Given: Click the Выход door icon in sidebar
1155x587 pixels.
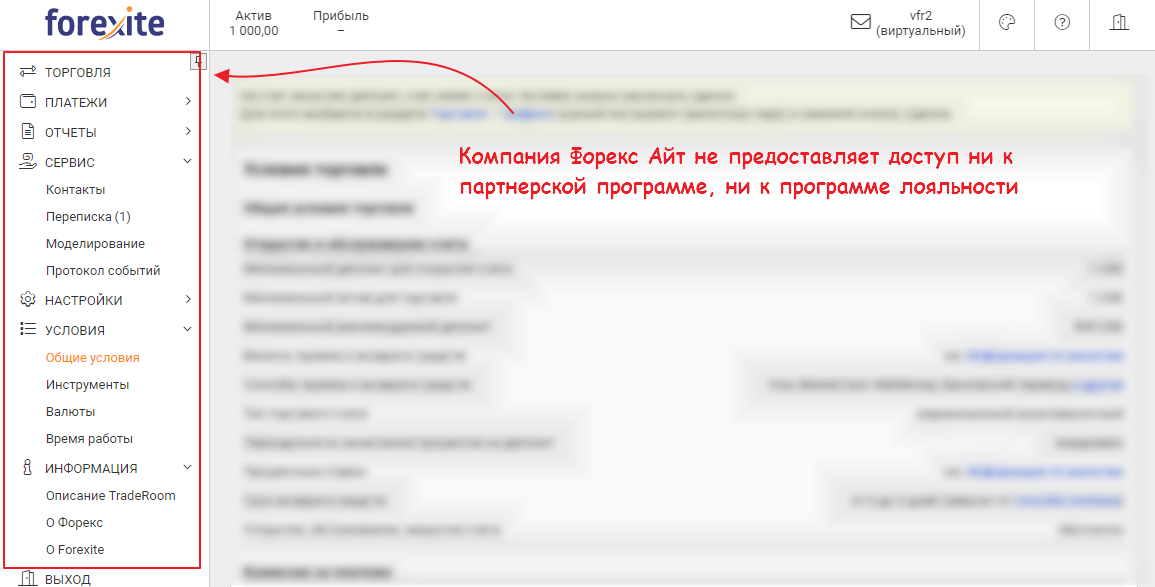Looking at the screenshot, I should [28, 579].
